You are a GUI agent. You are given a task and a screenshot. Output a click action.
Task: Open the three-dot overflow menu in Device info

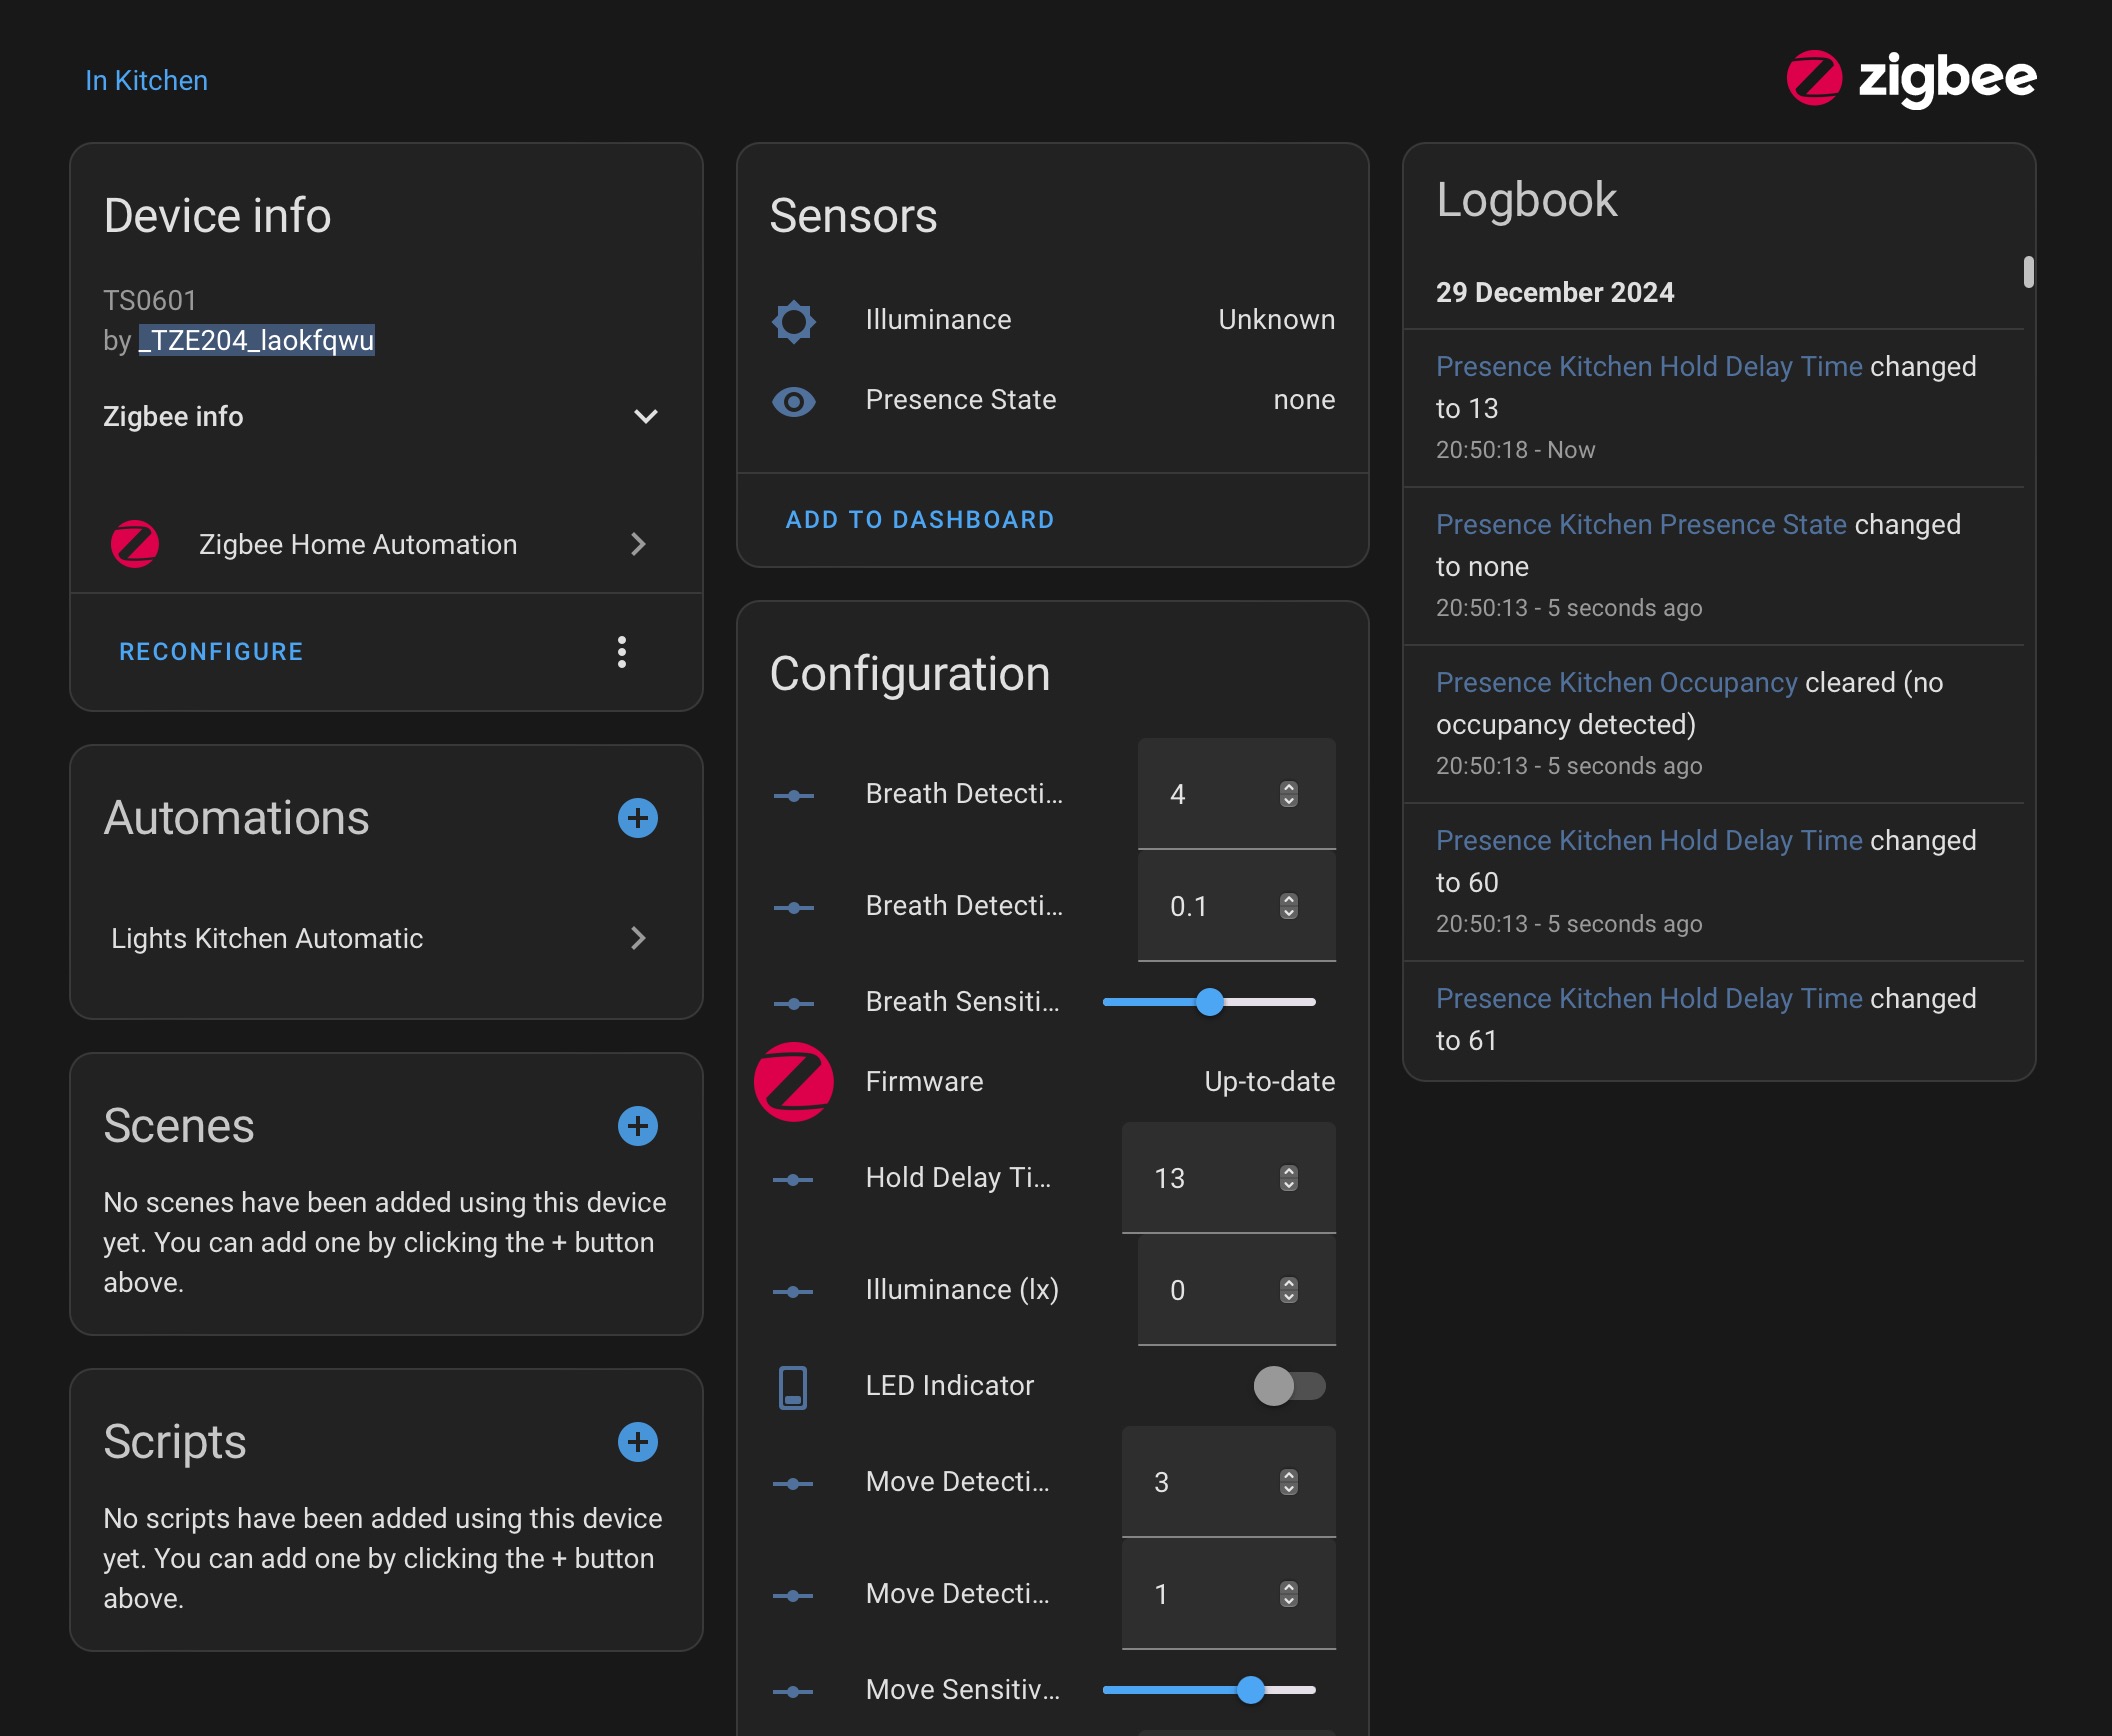click(622, 652)
